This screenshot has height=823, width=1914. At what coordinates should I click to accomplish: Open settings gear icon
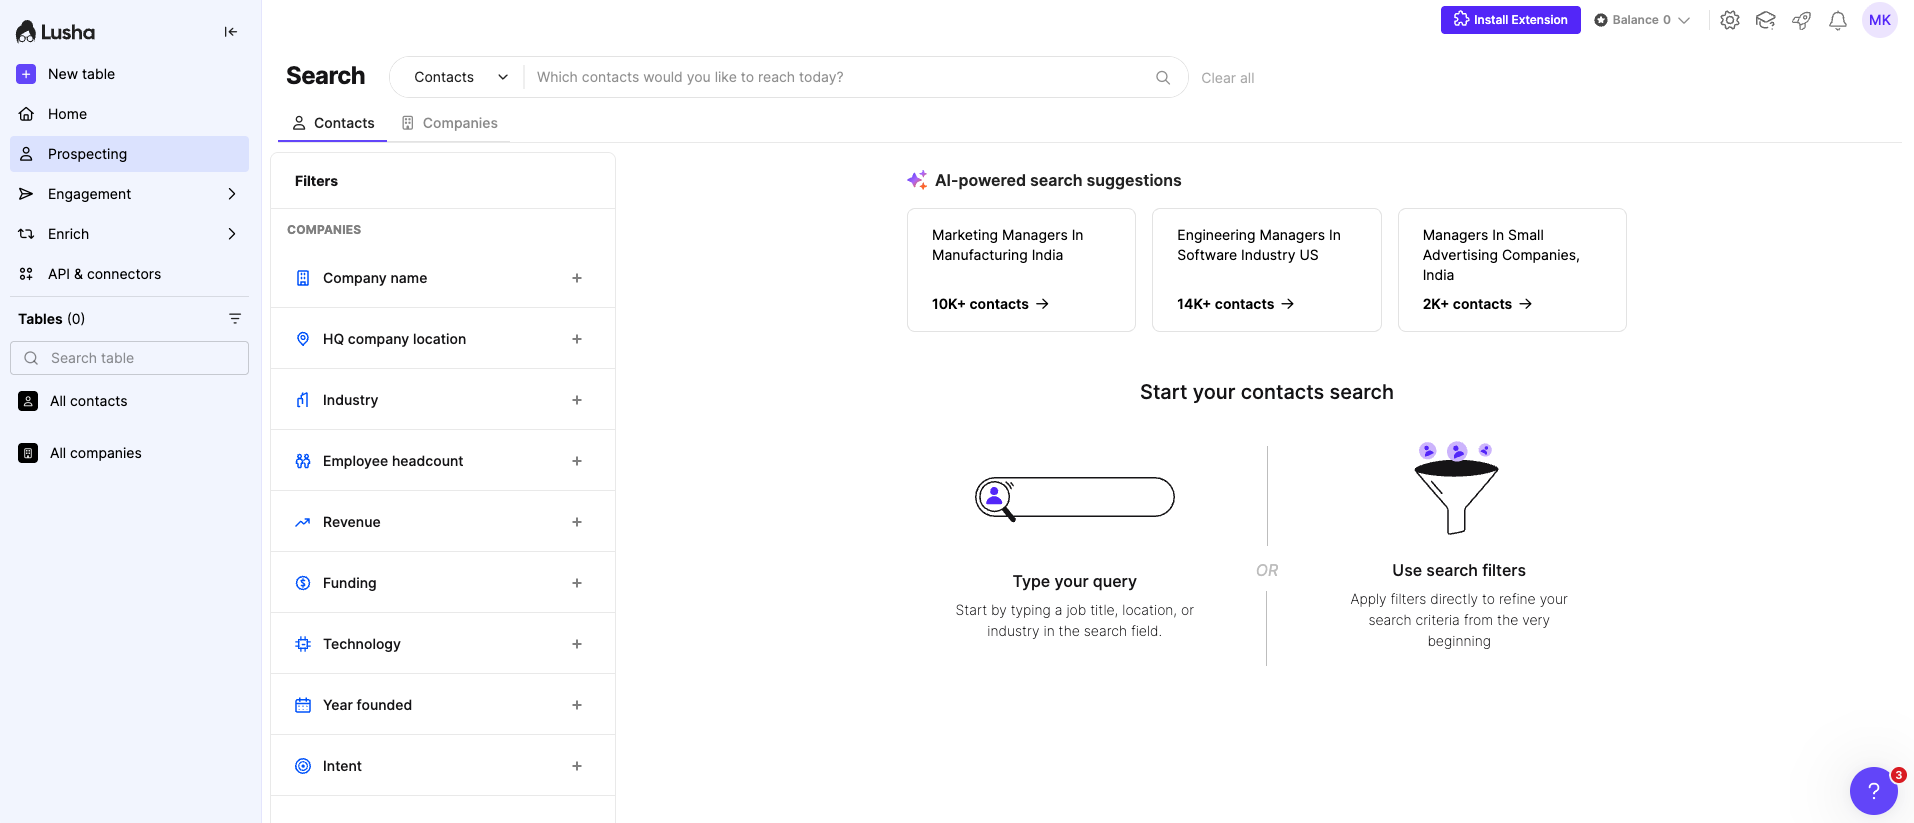1730,20
